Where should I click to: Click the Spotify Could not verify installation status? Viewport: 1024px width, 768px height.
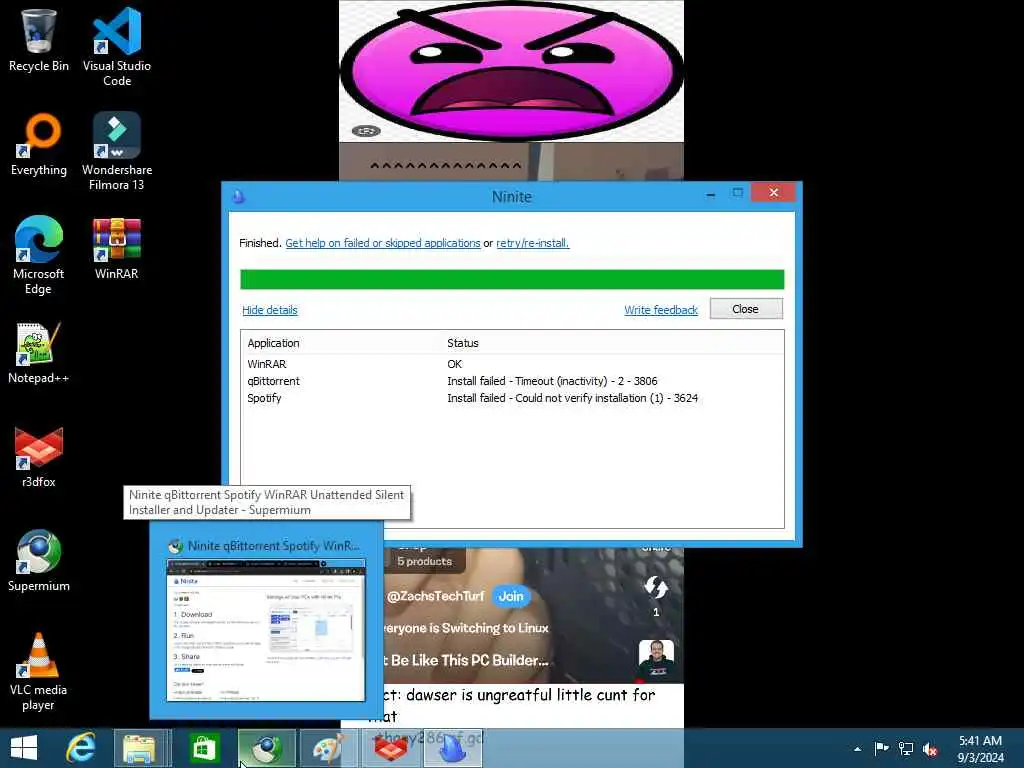coord(572,398)
